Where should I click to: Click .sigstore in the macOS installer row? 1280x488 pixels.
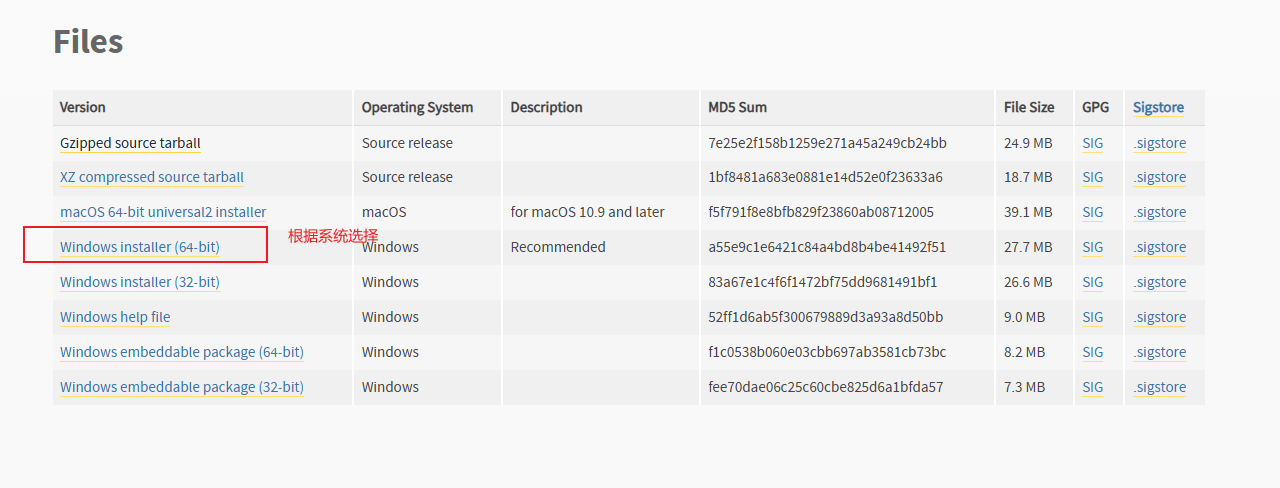(1160, 212)
